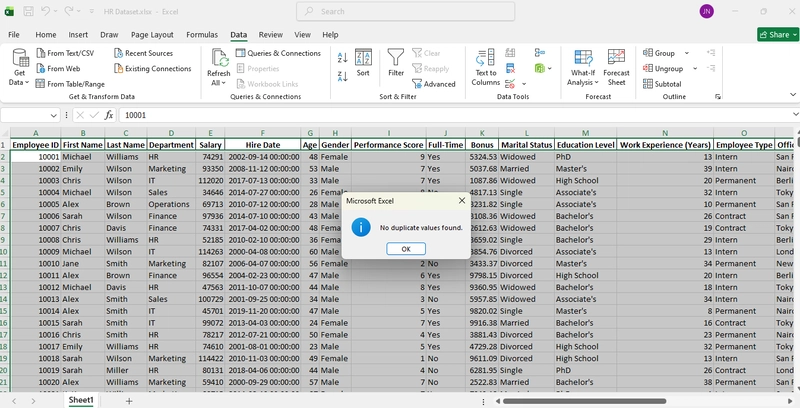Image resolution: width=800 pixels, height=408 pixels.
Task: Switch to the Formulas tab
Action: [201, 34]
